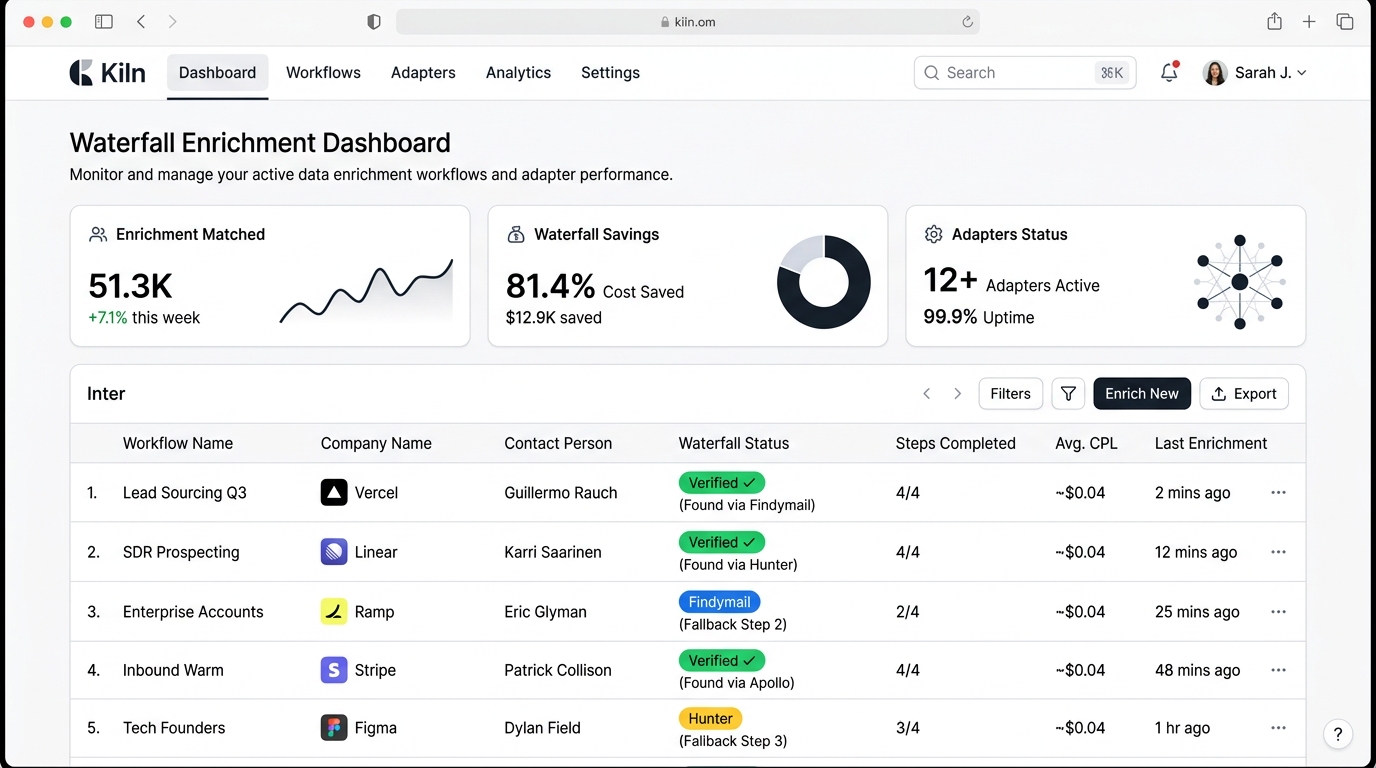The image size is (1376, 768).
Task: Click contact name Eric Glyman
Action: pyautogui.click(x=546, y=612)
